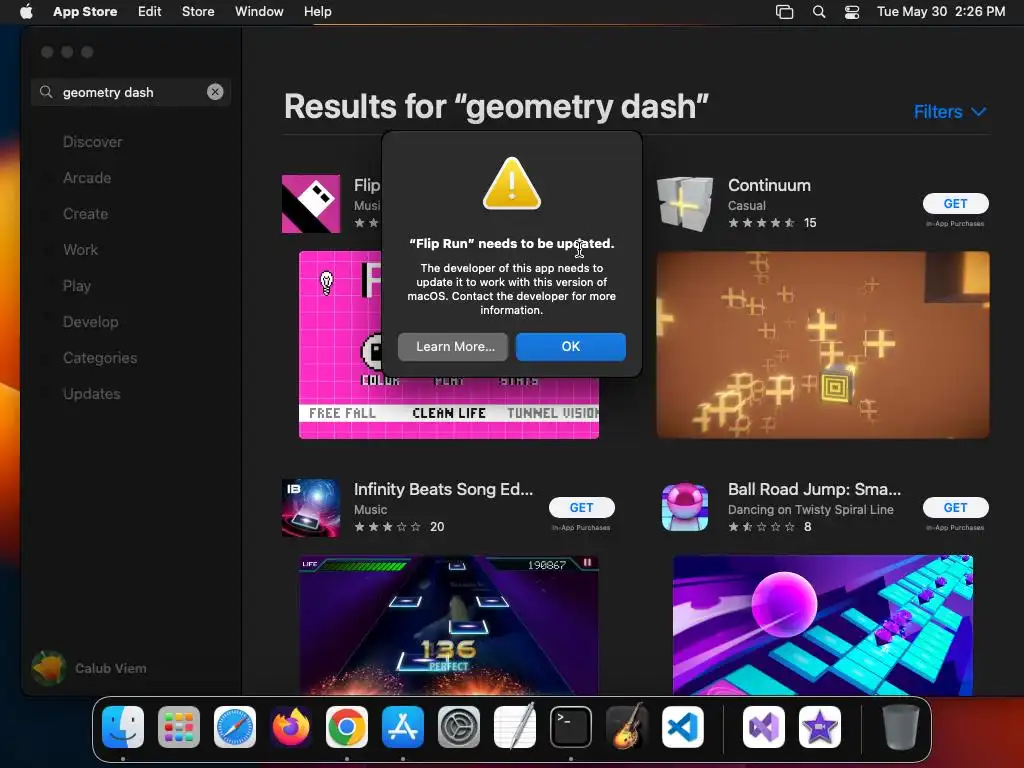1024x768 pixels.
Task: Click the geometry dash search field
Action: click(x=131, y=92)
